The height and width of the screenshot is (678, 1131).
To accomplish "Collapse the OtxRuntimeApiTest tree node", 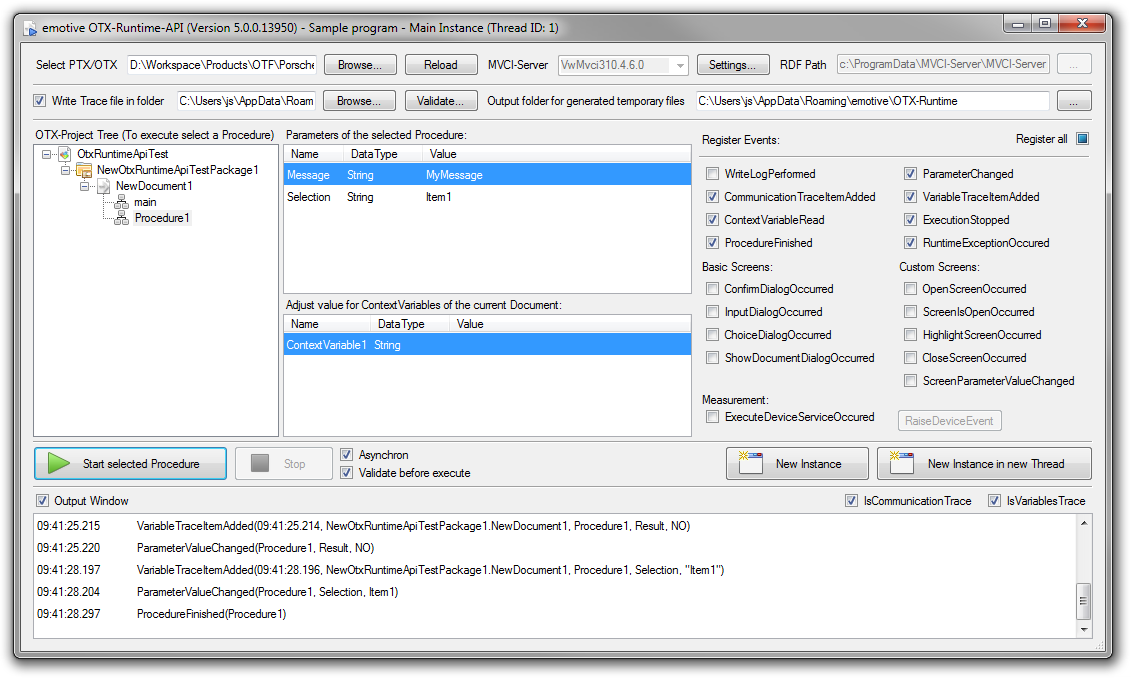I will [x=47, y=155].
